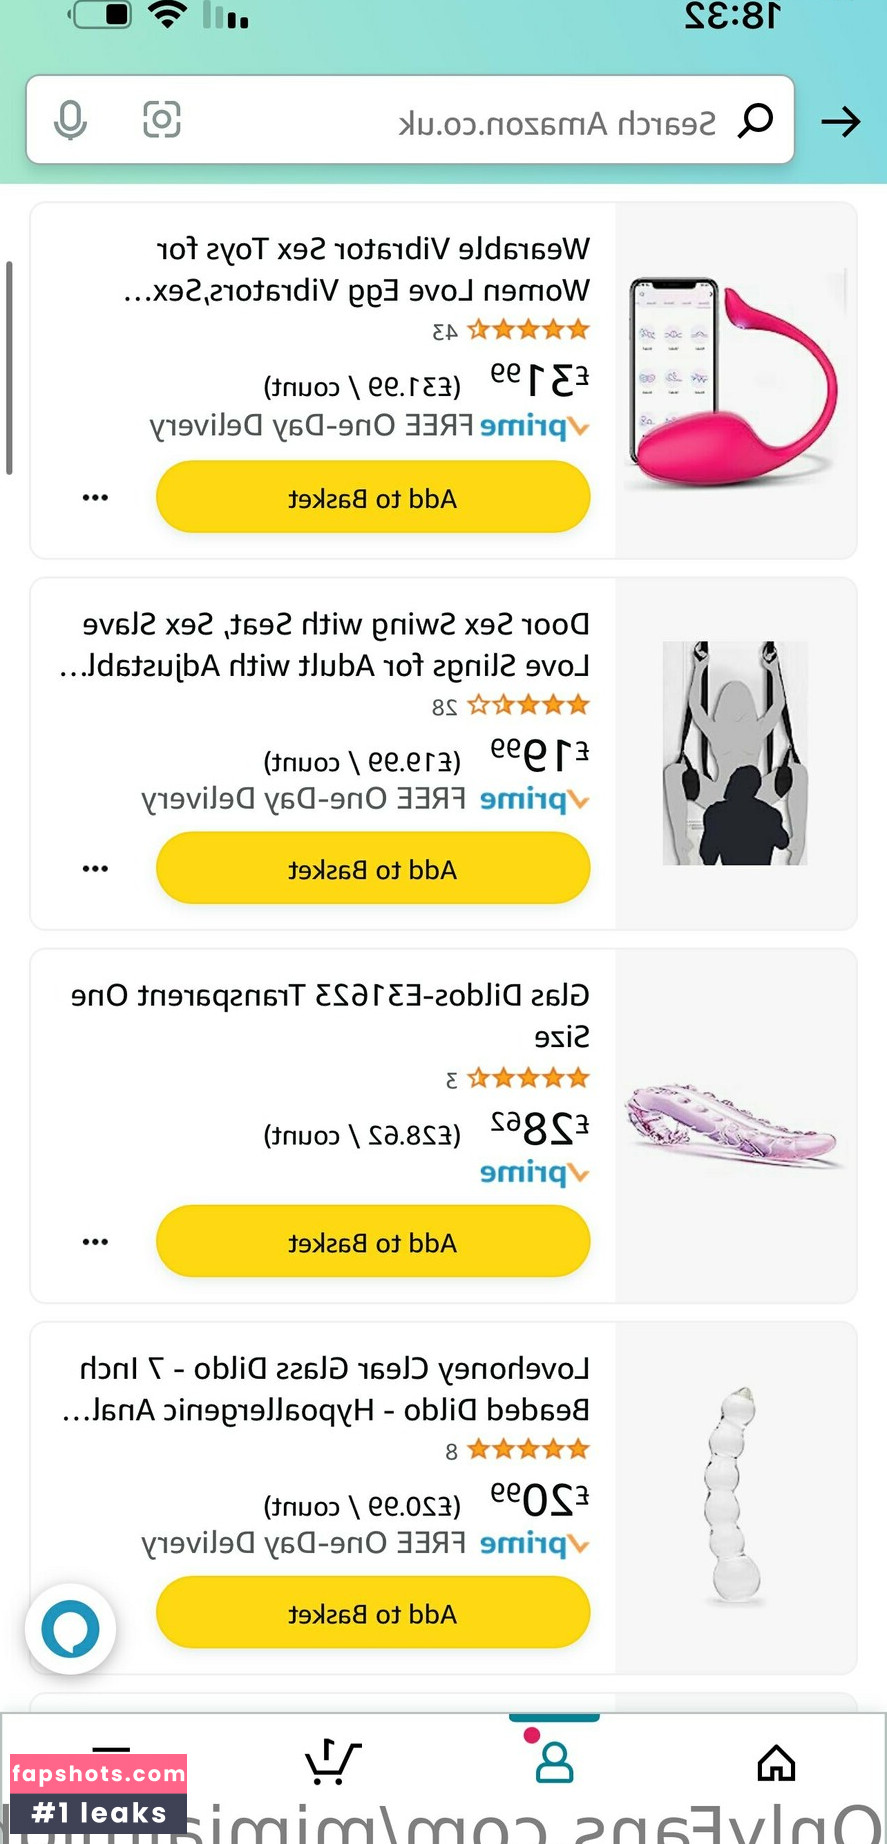
Task: Open the Alexa assistant bubble
Action: pos(70,1628)
